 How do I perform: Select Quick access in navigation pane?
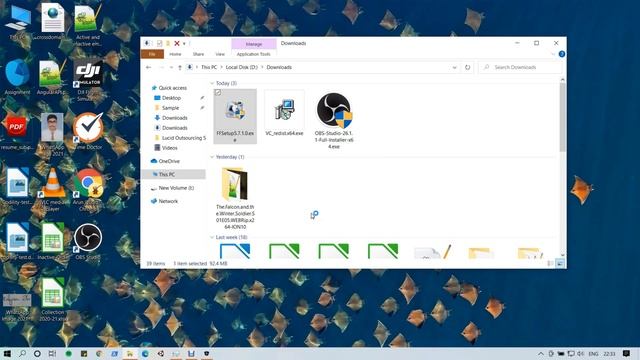(x=173, y=88)
